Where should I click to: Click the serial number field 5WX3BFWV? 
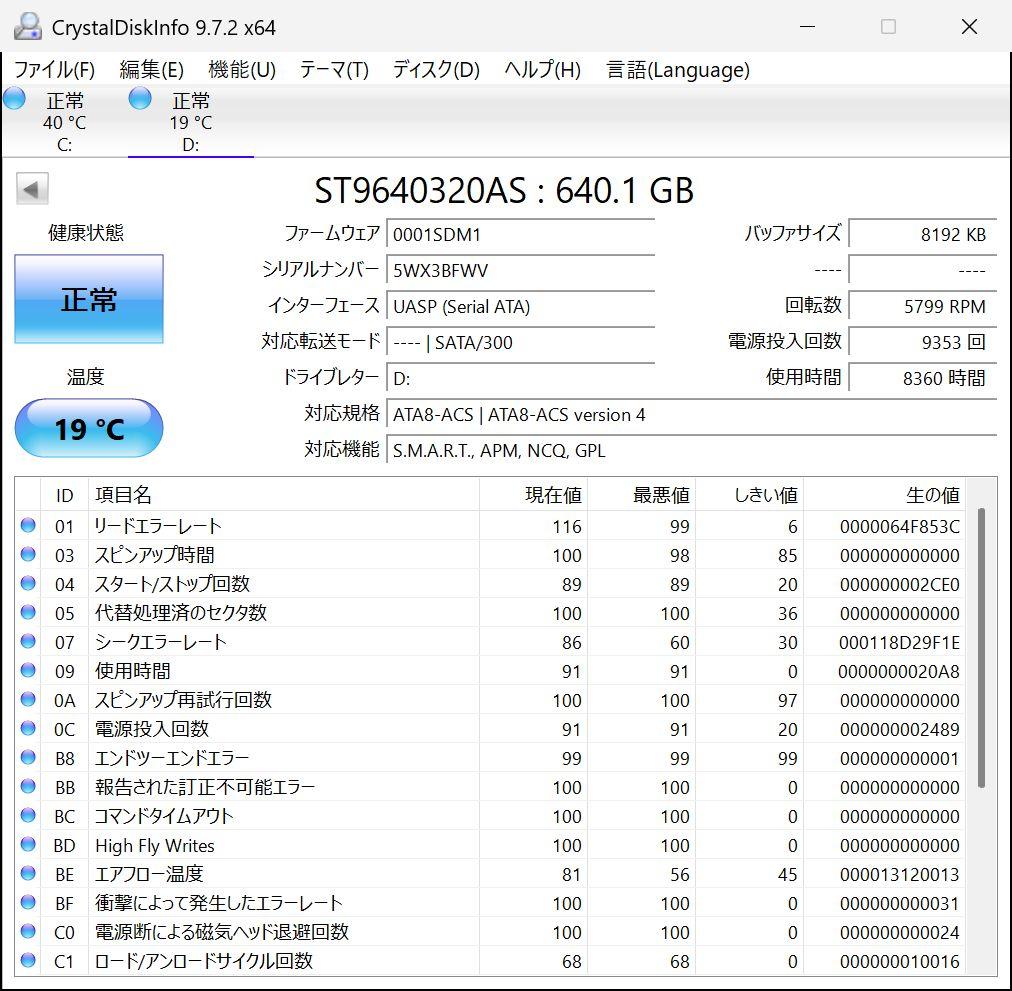[520, 270]
